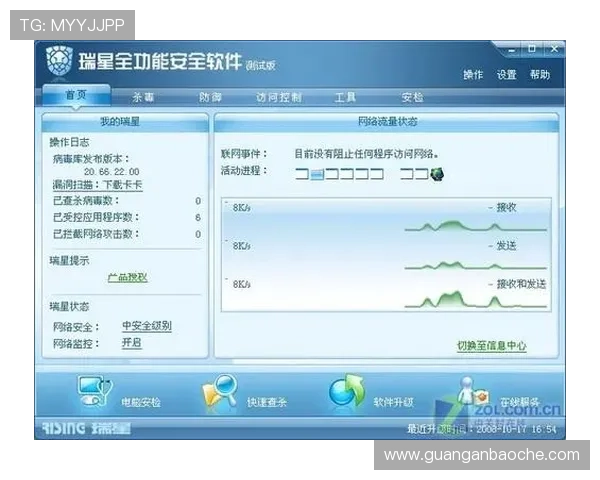Click the 漏洞扫描:下载卡卡 link
Viewport: 600px width, 480px height.
(98, 185)
